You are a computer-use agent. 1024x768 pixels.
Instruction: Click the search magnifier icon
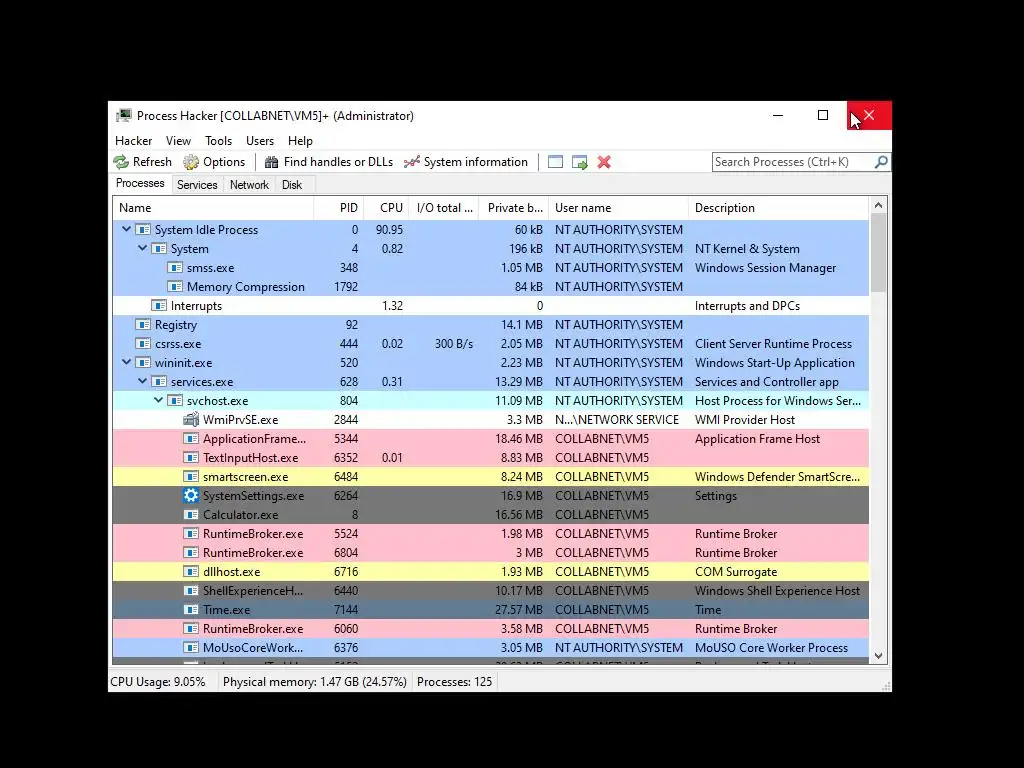click(881, 161)
